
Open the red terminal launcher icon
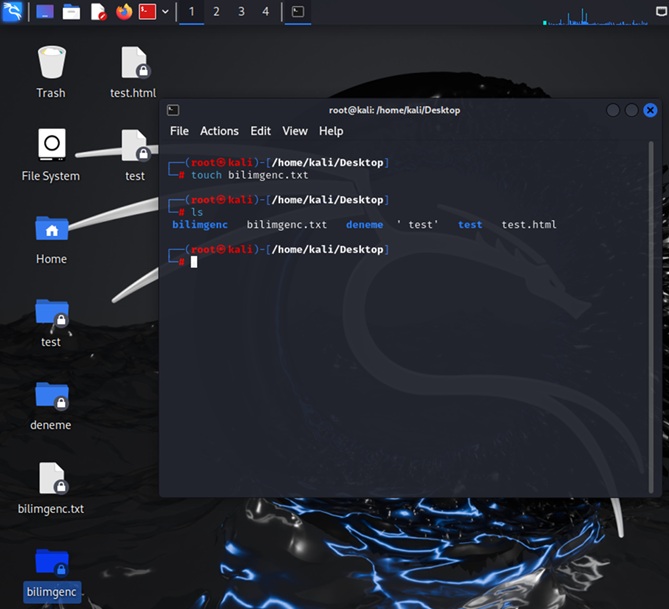pyautogui.click(x=147, y=12)
